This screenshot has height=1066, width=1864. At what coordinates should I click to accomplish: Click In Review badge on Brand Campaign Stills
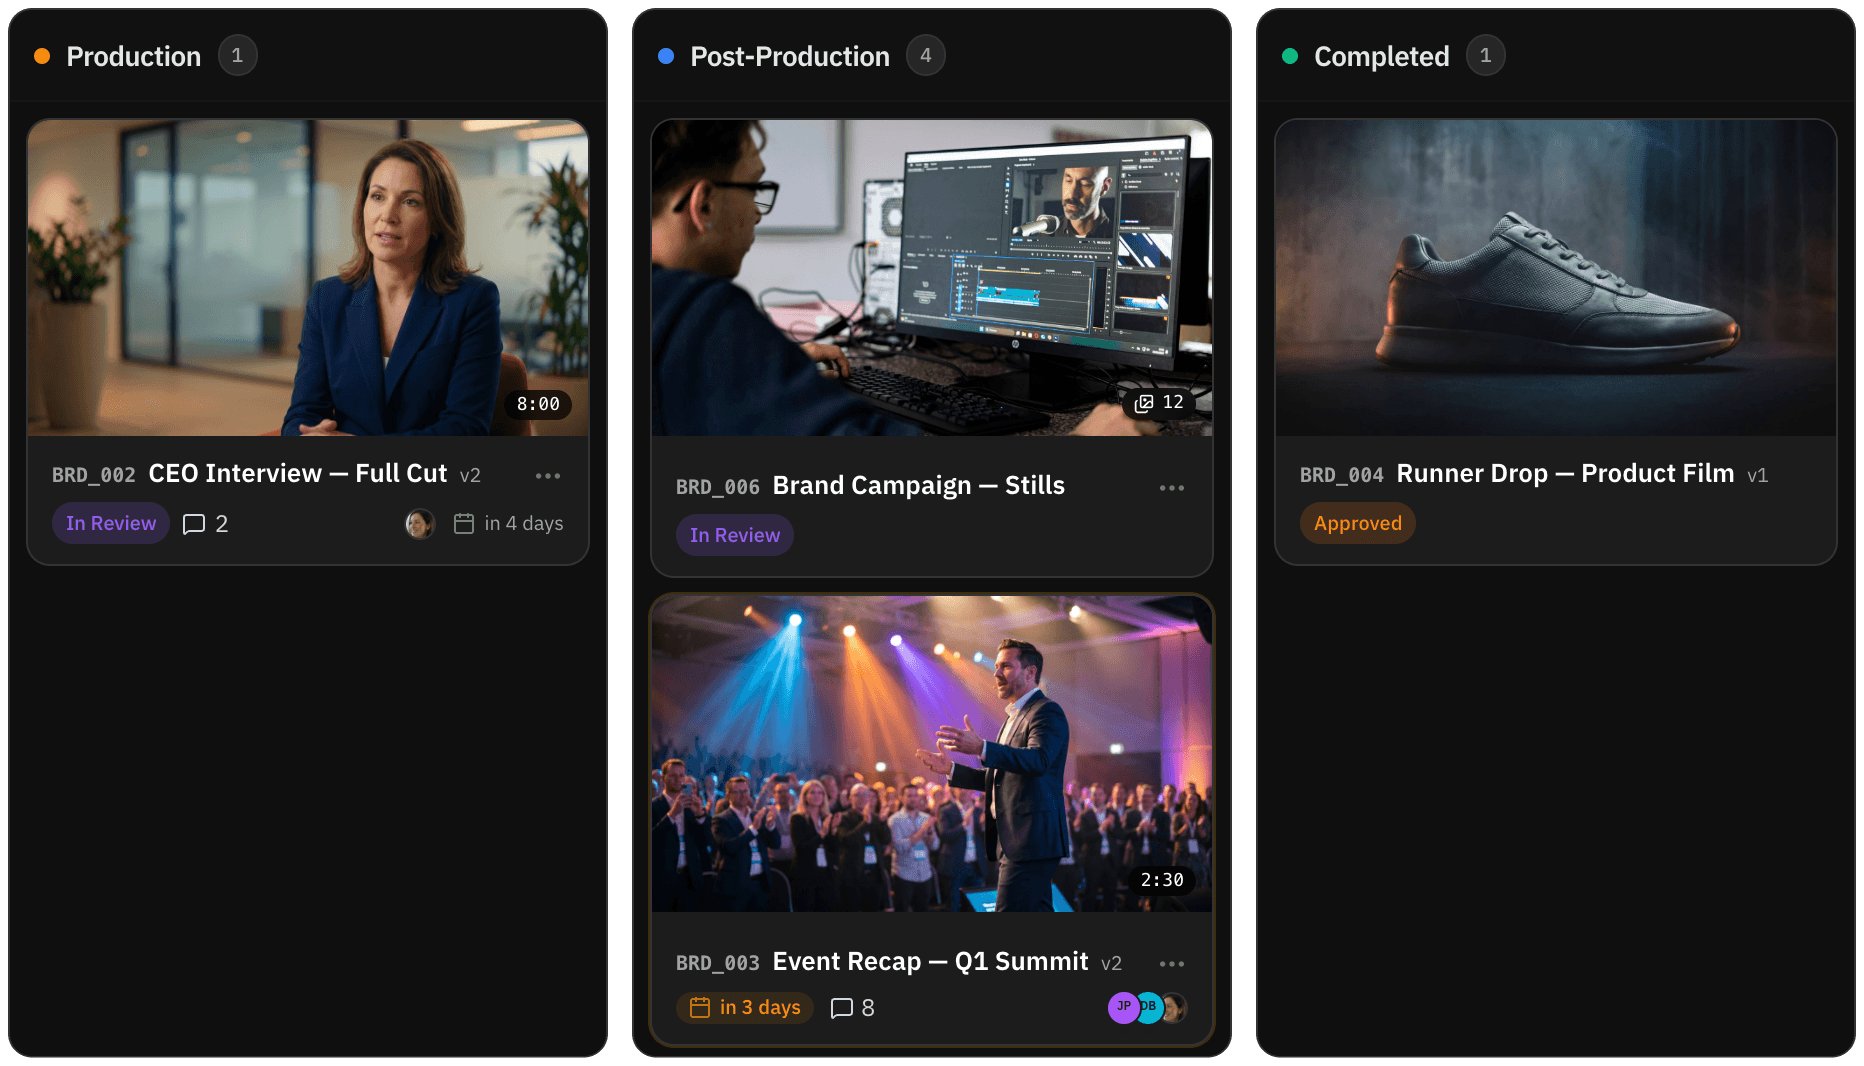(x=735, y=535)
